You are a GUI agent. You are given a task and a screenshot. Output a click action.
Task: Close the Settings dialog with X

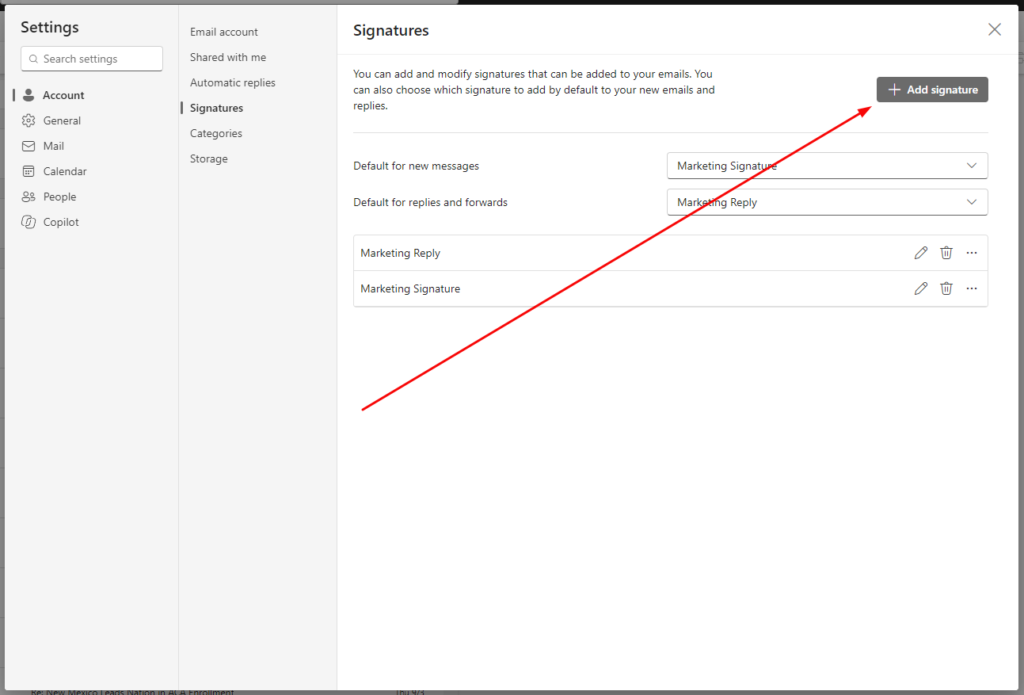click(x=995, y=29)
